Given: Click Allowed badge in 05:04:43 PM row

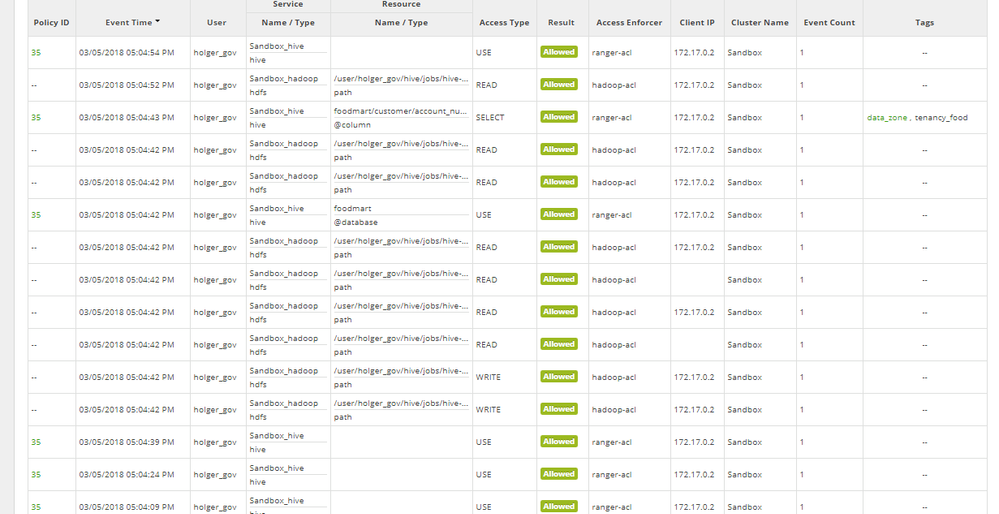Looking at the screenshot, I should click(x=559, y=117).
